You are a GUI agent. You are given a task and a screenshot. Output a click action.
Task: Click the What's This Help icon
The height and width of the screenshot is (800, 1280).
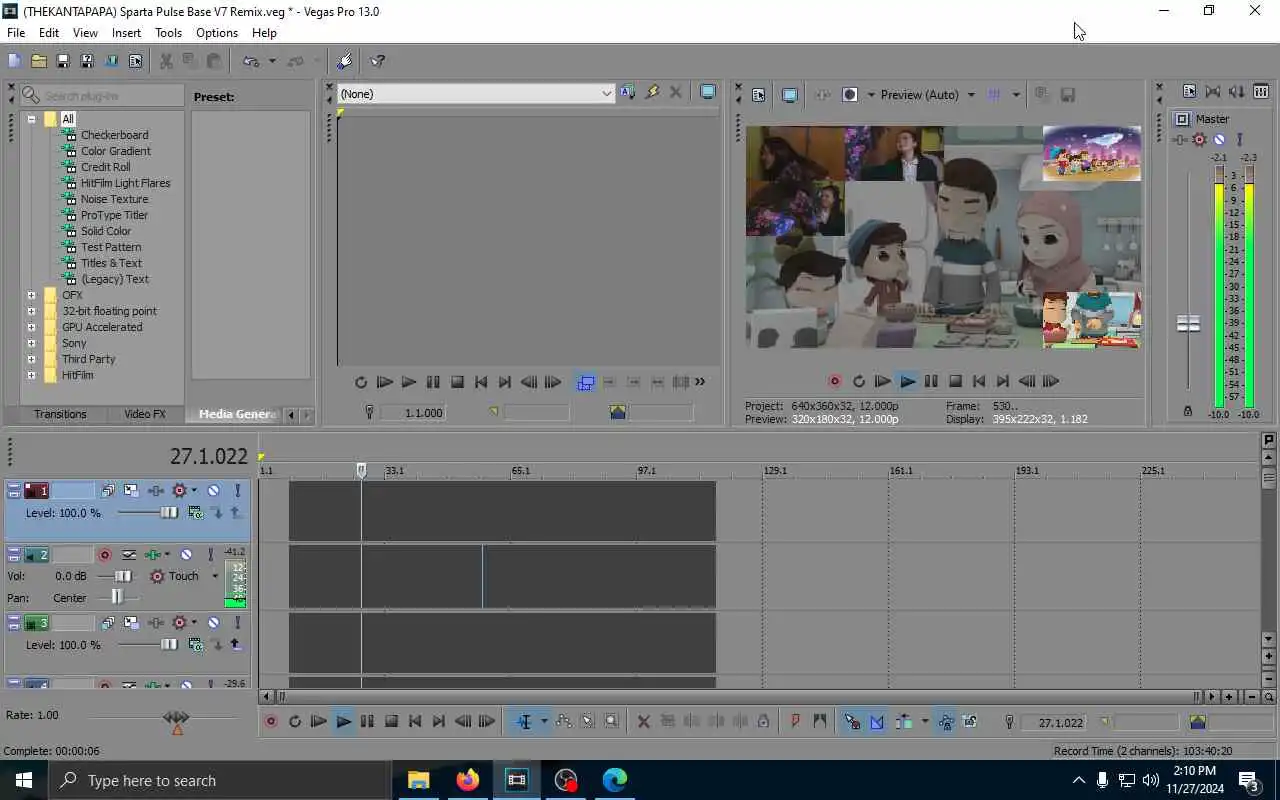click(x=378, y=61)
